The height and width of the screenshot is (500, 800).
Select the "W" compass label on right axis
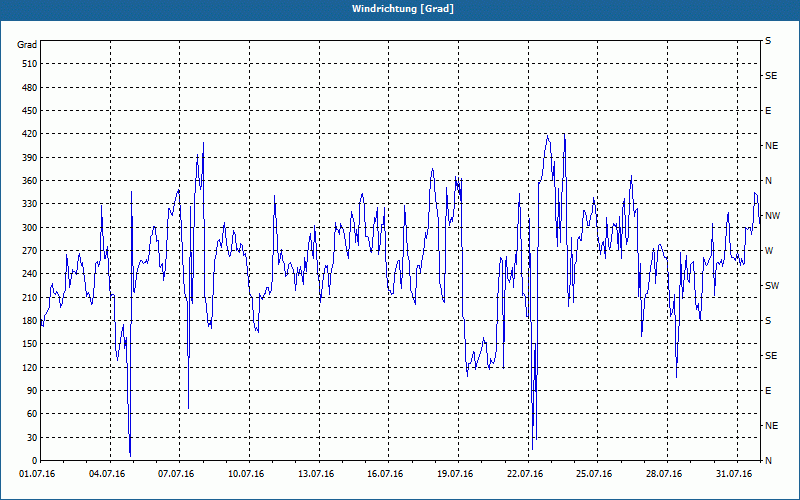769,251
